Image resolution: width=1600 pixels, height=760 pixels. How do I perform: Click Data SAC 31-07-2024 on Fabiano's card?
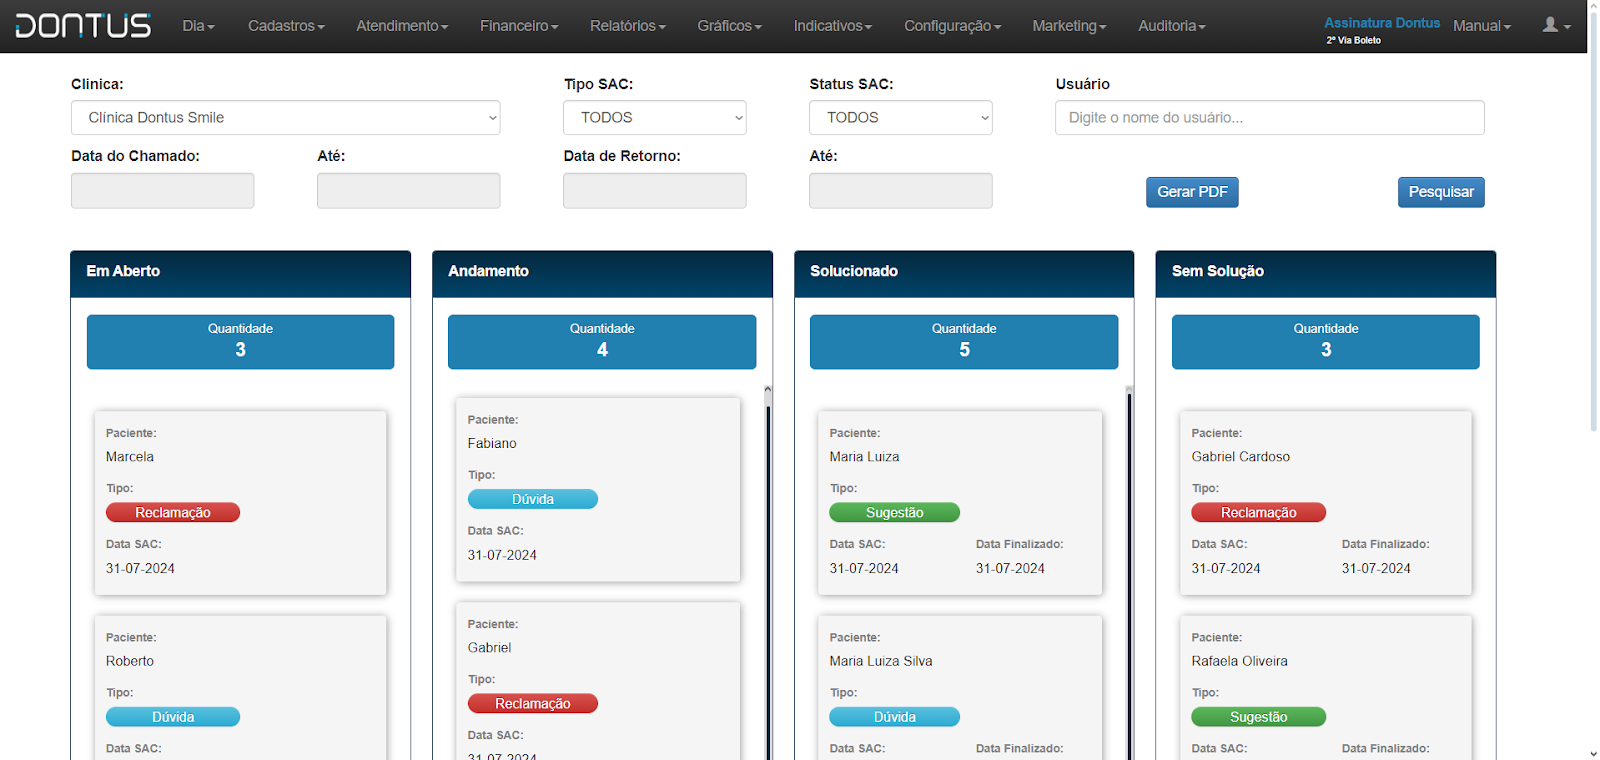[x=502, y=555]
